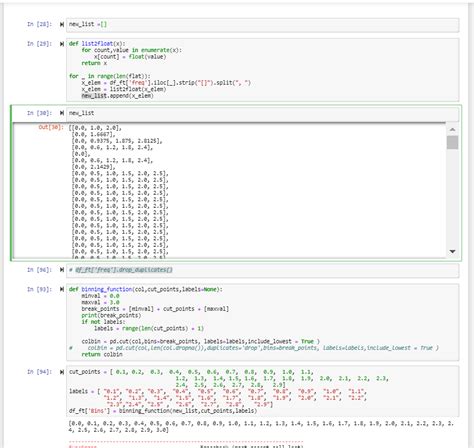Click the df_ft['Bins'] assignment line

tap(163, 411)
